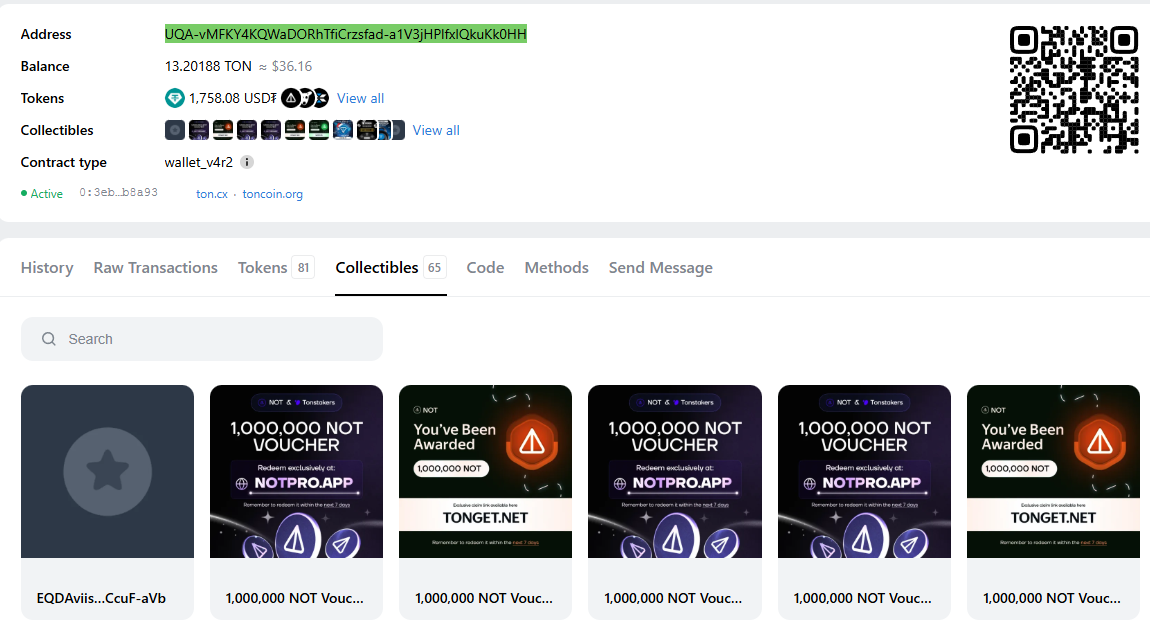This screenshot has height=626, width=1150.
Task: Open the first orange awarded mini collectible
Action: click(x=223, y=130)
